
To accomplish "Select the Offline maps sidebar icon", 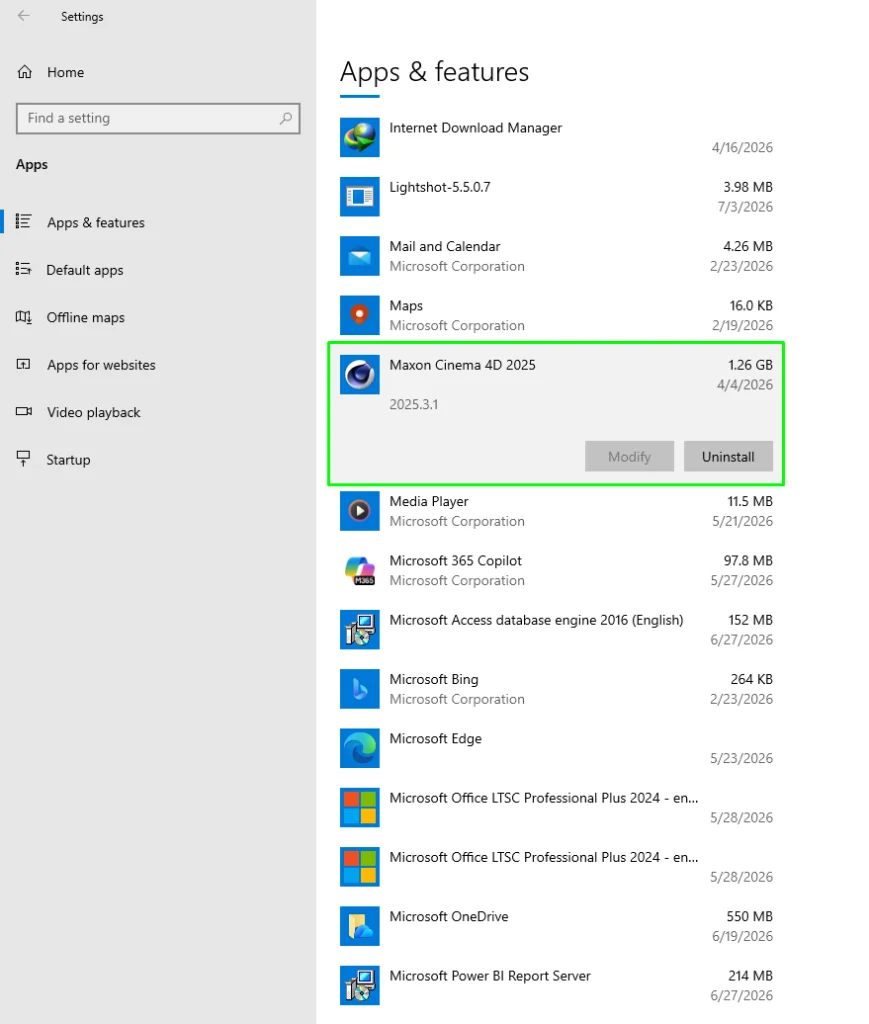I will coord(24,317).
